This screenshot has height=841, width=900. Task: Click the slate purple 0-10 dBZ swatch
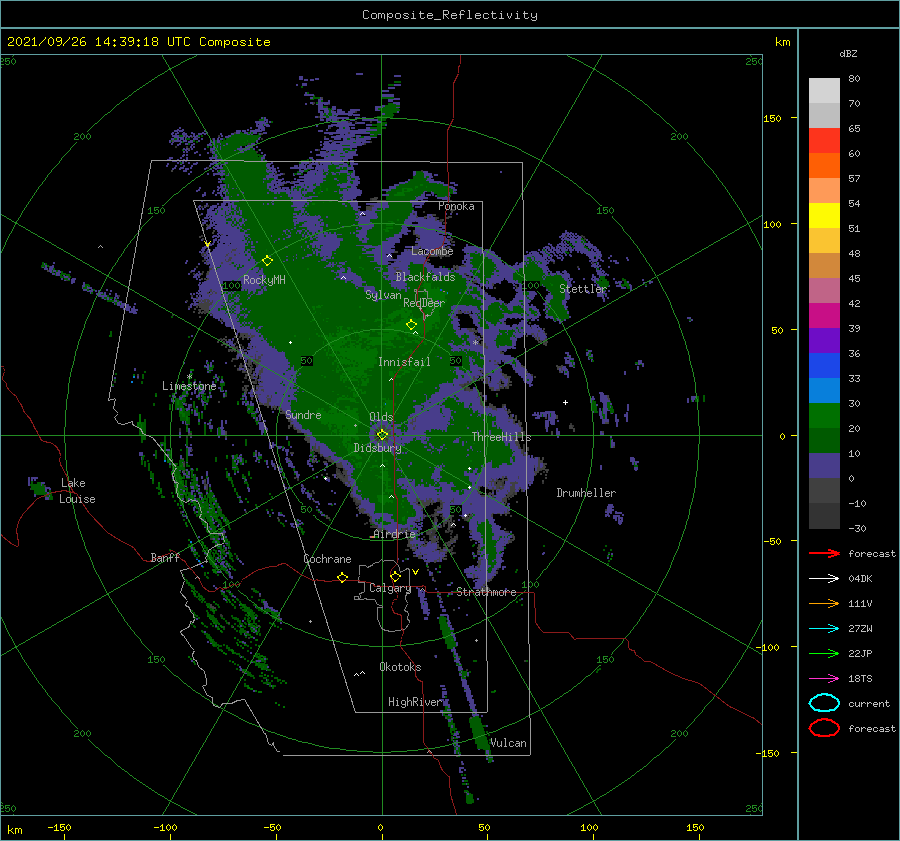click(824, 466)
